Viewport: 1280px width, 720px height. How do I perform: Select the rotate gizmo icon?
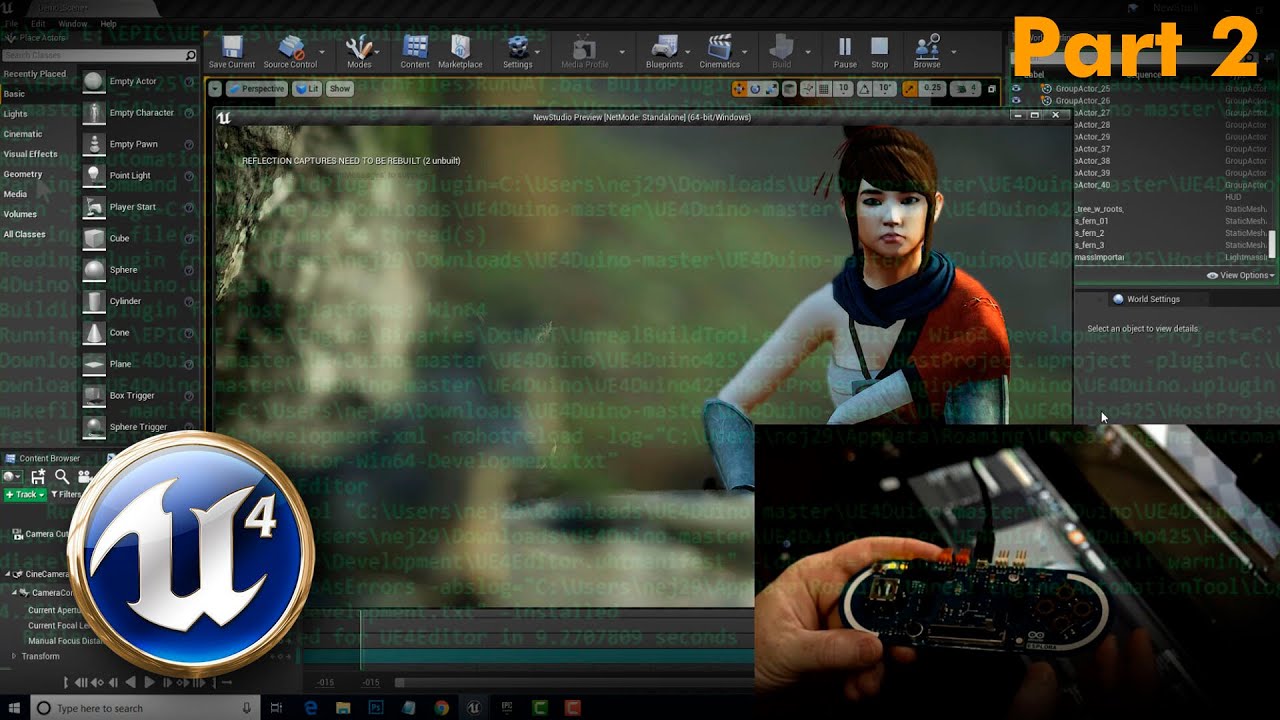(x=756, y=89)
